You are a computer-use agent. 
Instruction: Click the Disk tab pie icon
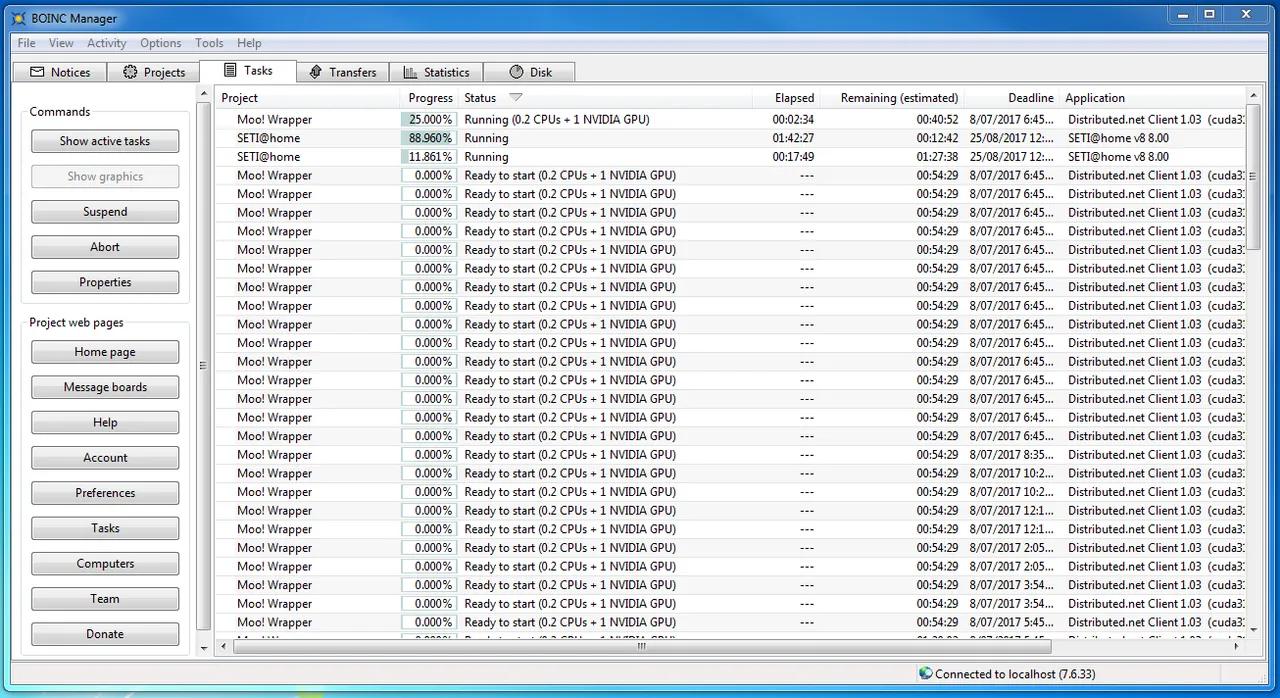[516, 72]
